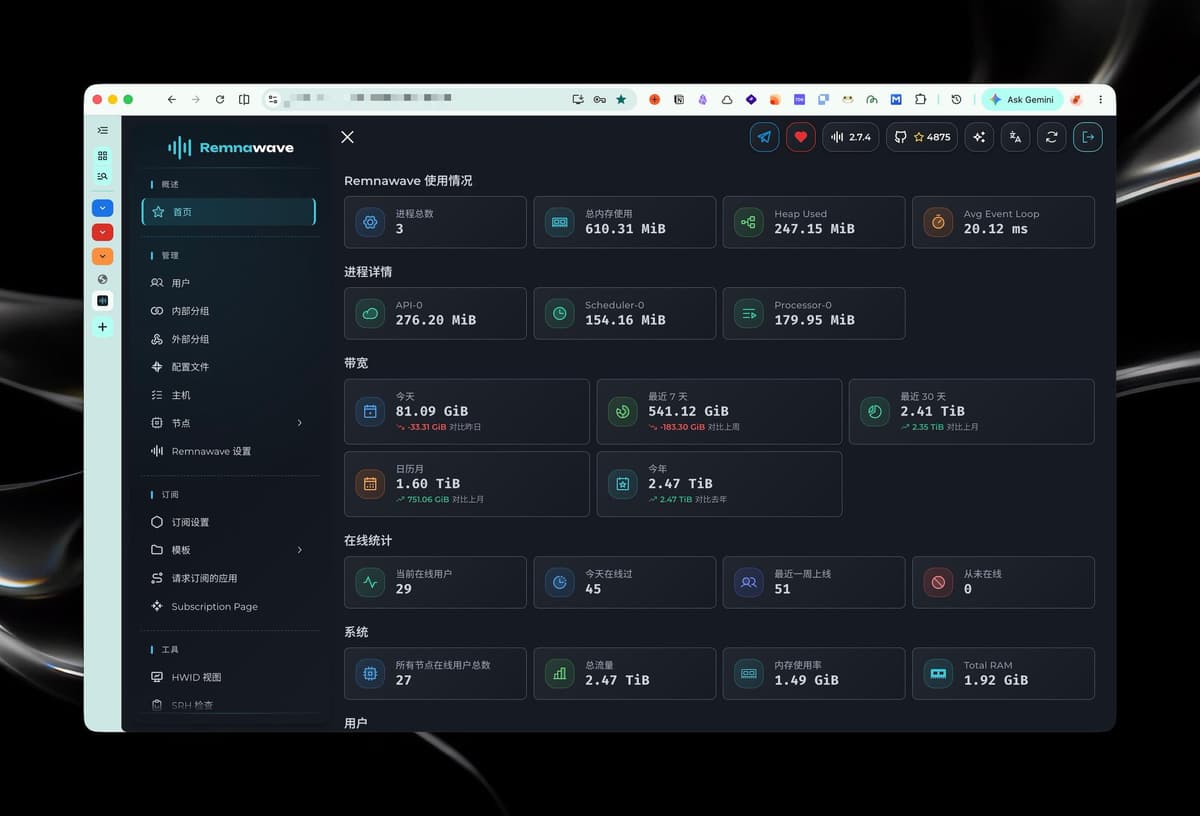Click the 今天在线过 clock icon

tap(560, 582)
